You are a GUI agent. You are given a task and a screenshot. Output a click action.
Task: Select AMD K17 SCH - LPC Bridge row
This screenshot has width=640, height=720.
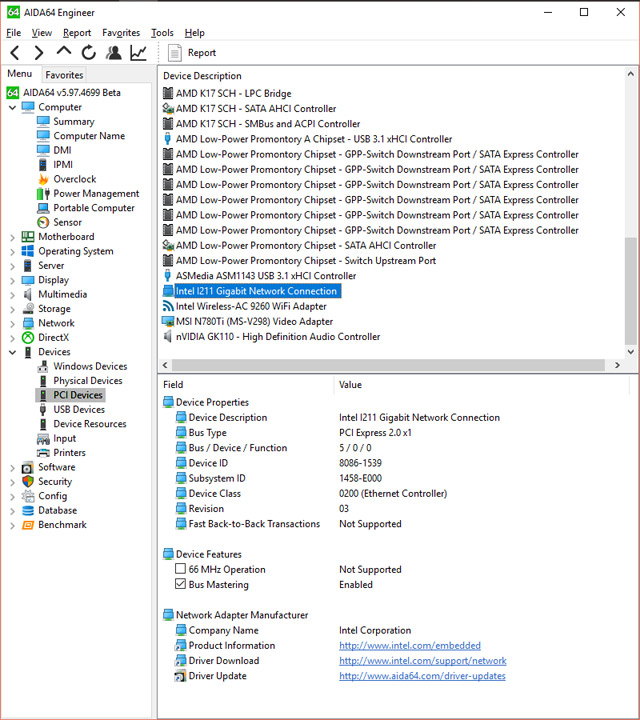[x=233, y=93]
